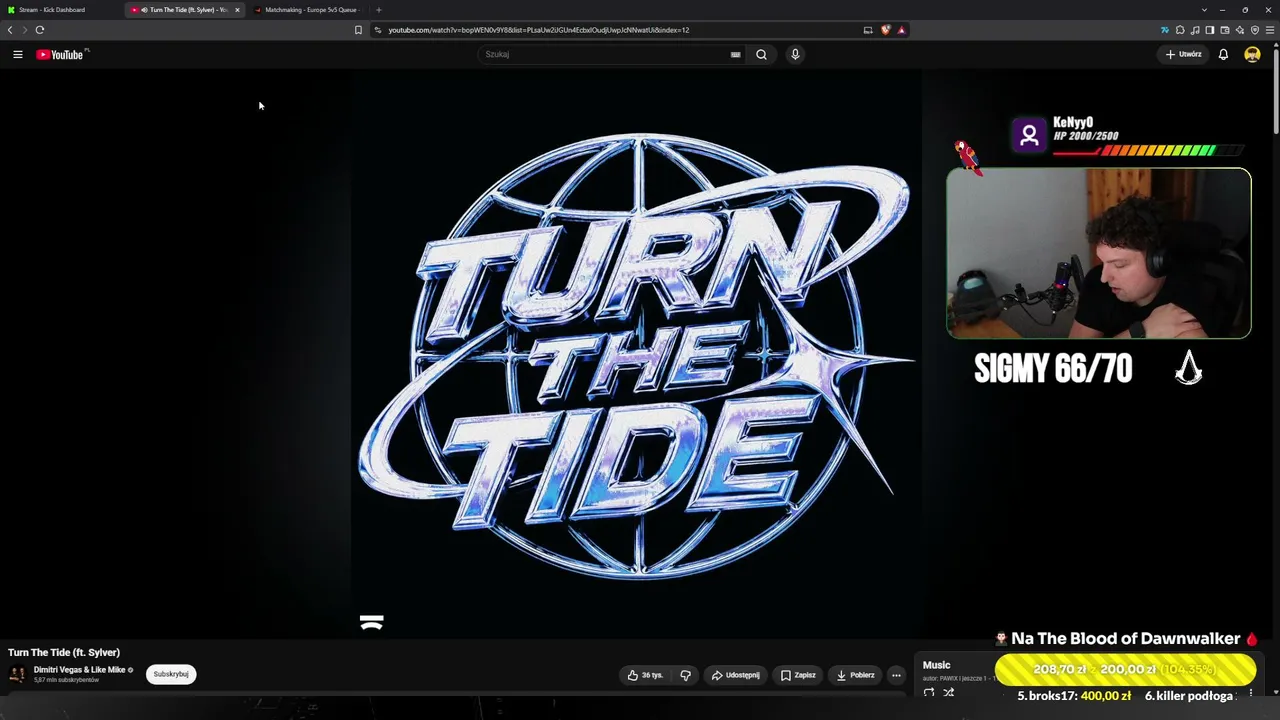The height and width of the screenshot is (720, 1280).
Task: Like the video with thumbs up
Action: click(645, 675)
